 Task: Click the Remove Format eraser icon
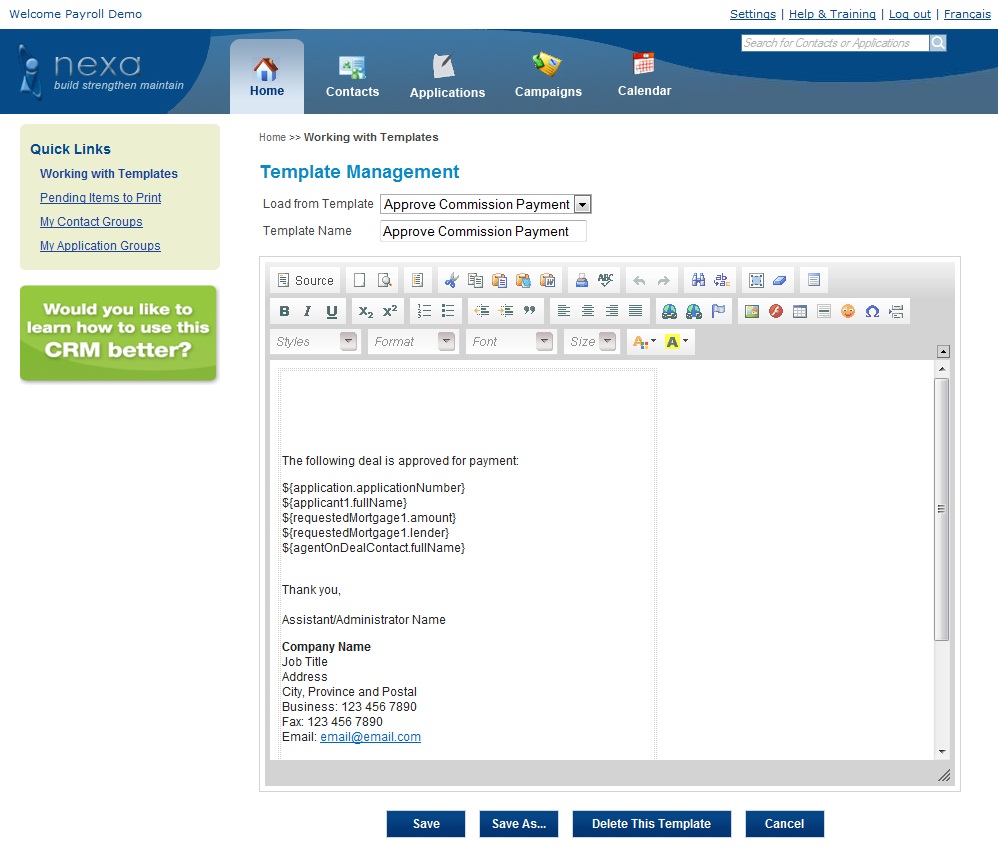pos(780,280)
